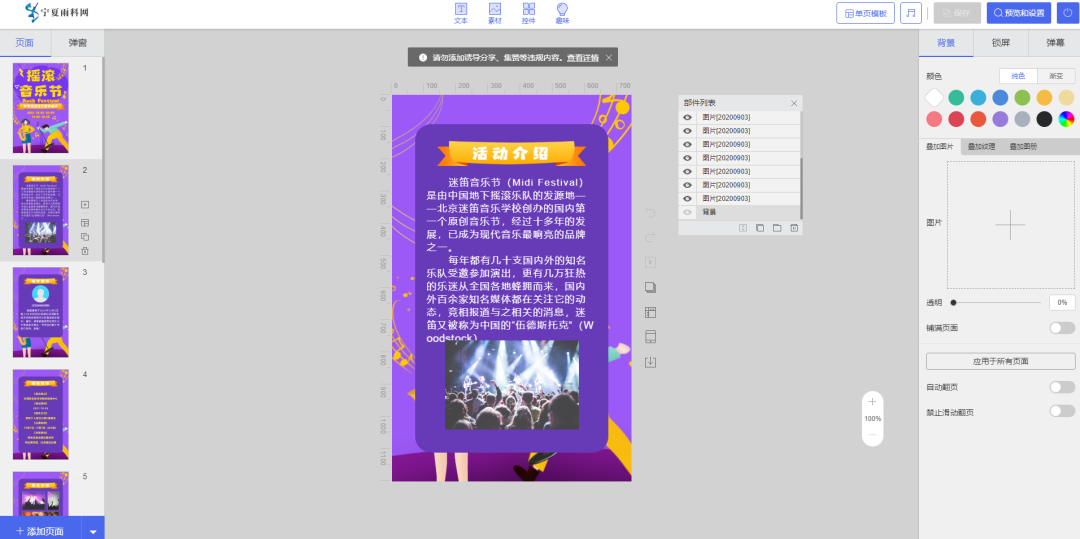Click the 应用于所有页面 button
This screenshot has width=1080, height=539.
point(1000,361)
